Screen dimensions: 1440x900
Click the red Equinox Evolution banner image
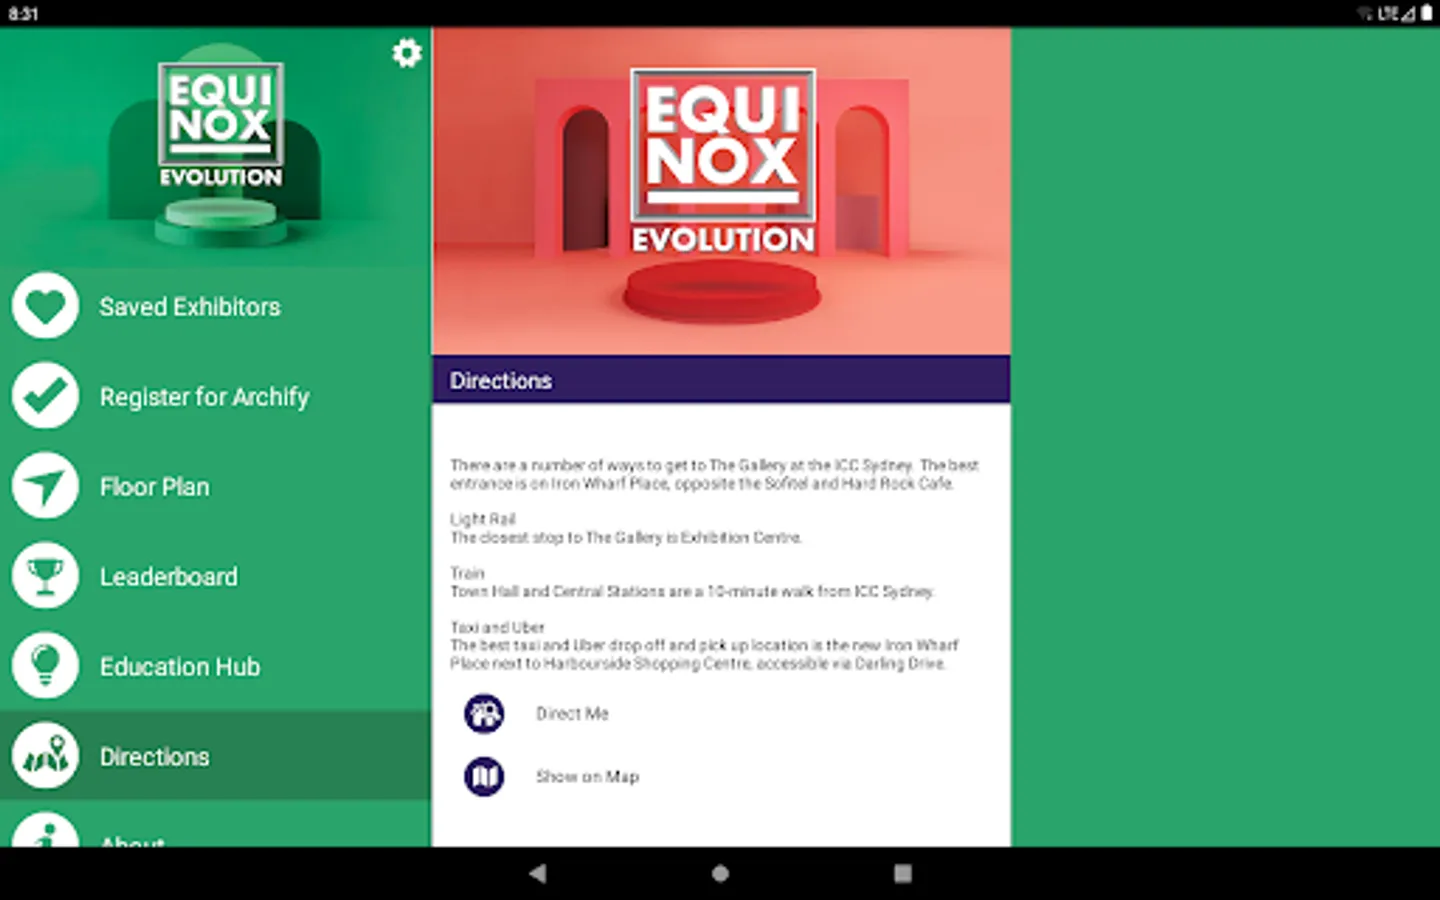point(721,191)
